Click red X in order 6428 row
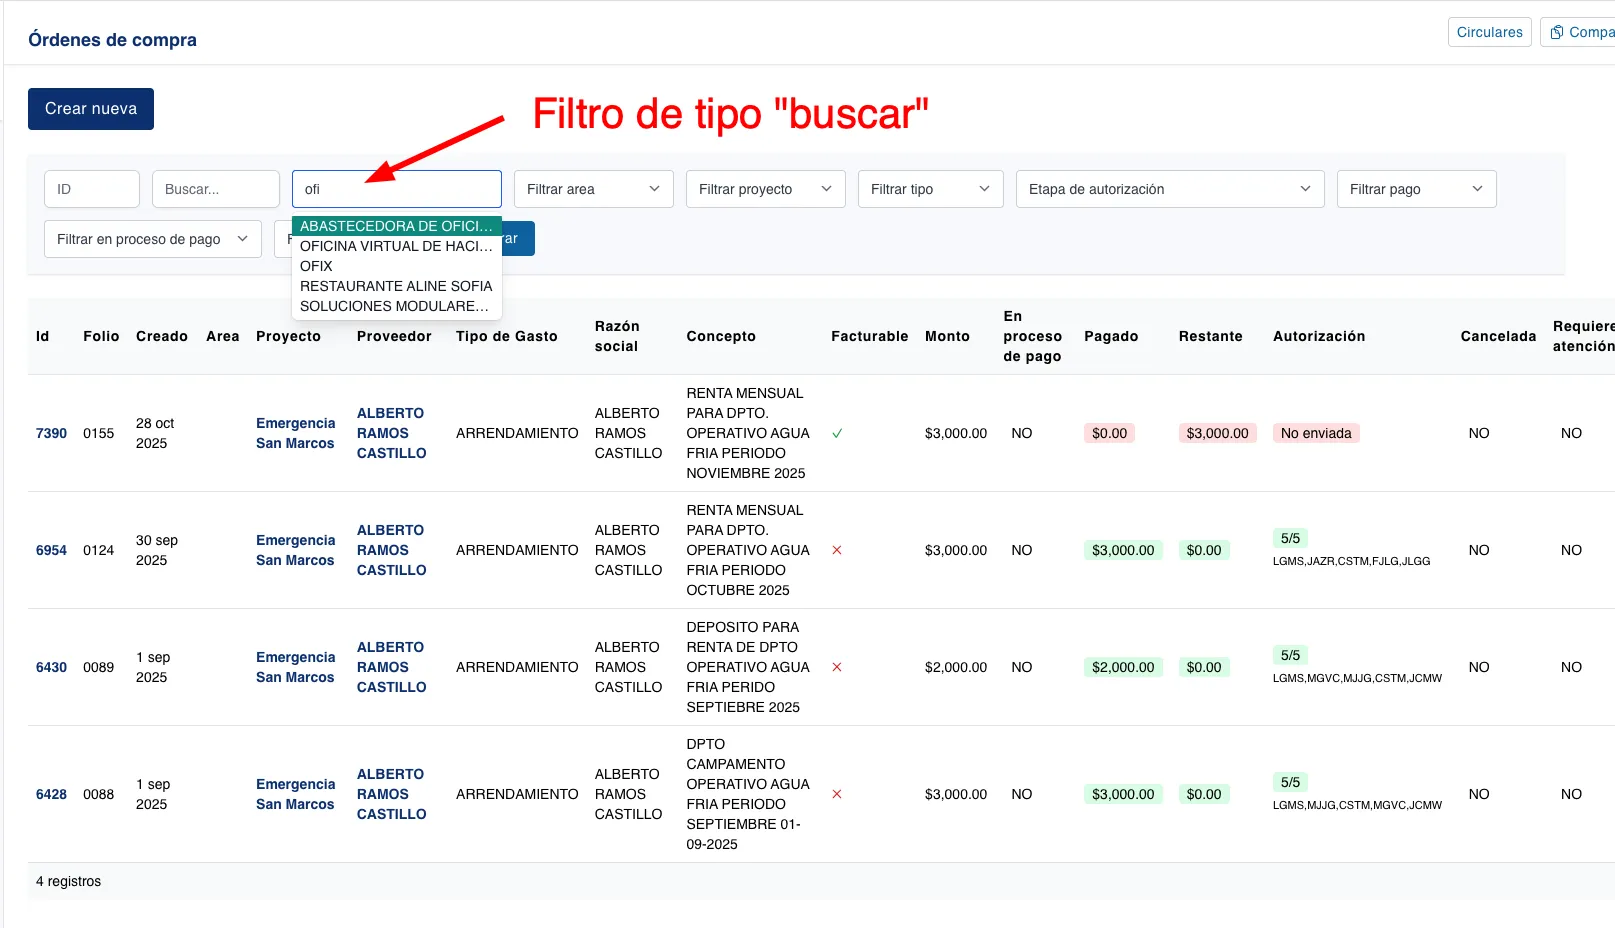1615x928 pixels. tap(837, 794)
